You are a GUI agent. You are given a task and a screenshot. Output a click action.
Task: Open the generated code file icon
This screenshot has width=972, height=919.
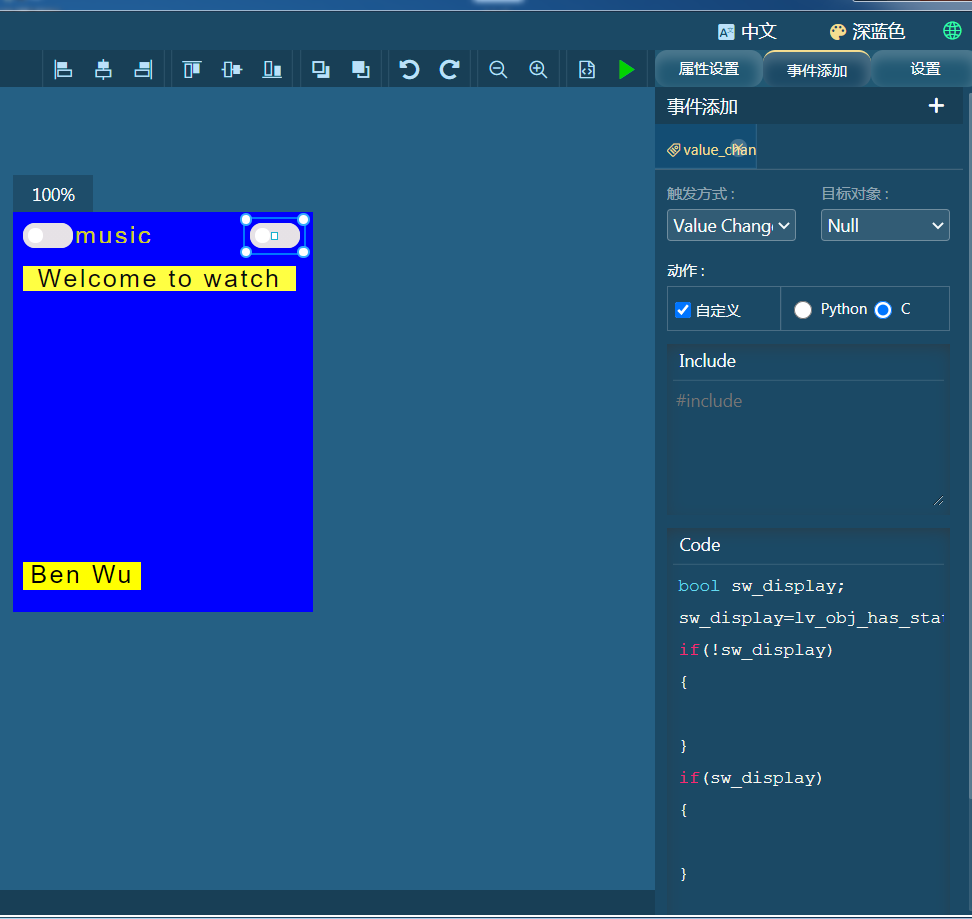(586, 69)
